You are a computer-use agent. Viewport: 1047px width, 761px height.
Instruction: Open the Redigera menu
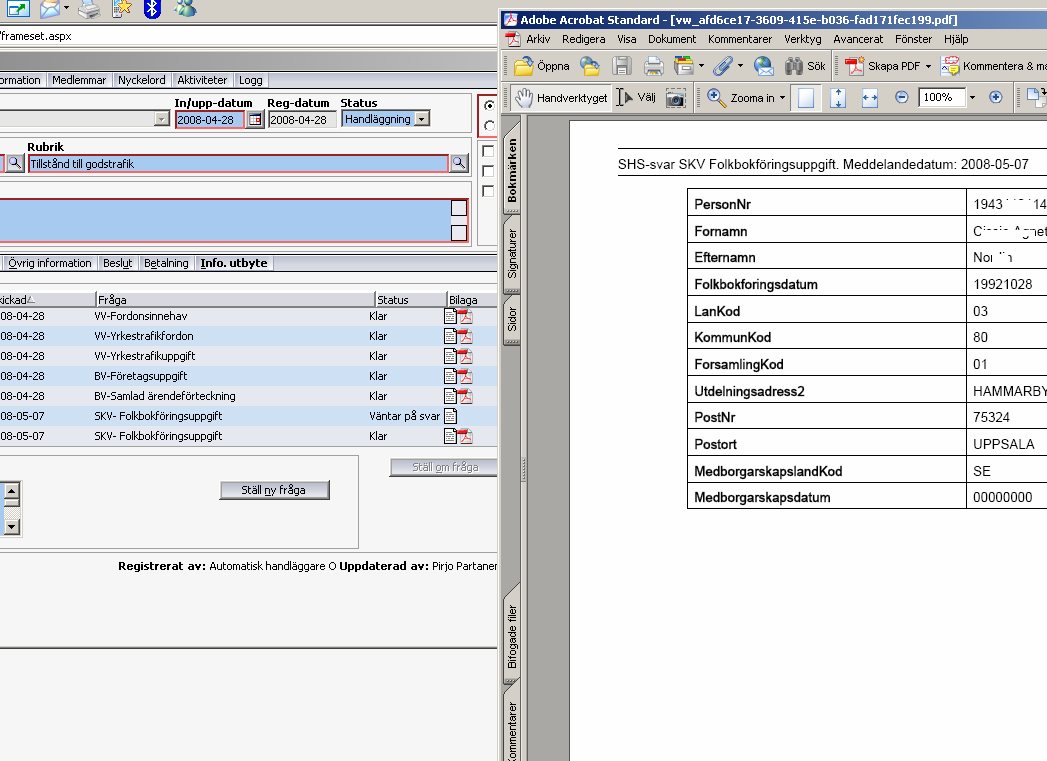coord(584,39)
